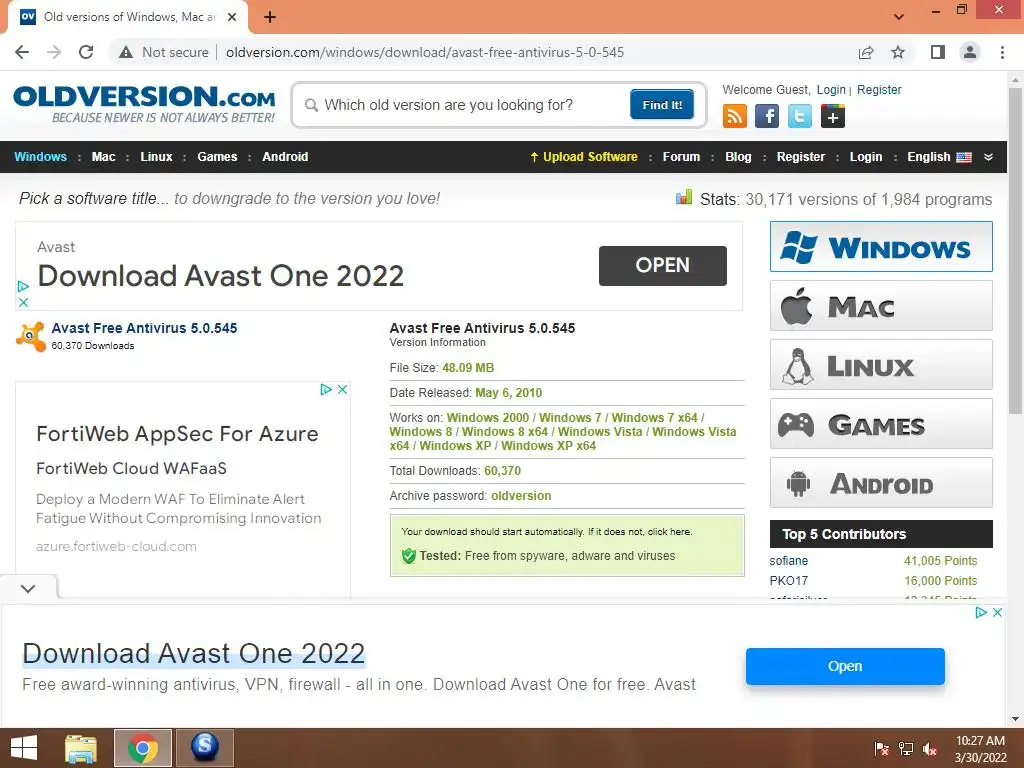Open the tab search dropdown arrow
Viewport: 1024px width, 768px height.
pyautogui.click(x=899, y=17)
